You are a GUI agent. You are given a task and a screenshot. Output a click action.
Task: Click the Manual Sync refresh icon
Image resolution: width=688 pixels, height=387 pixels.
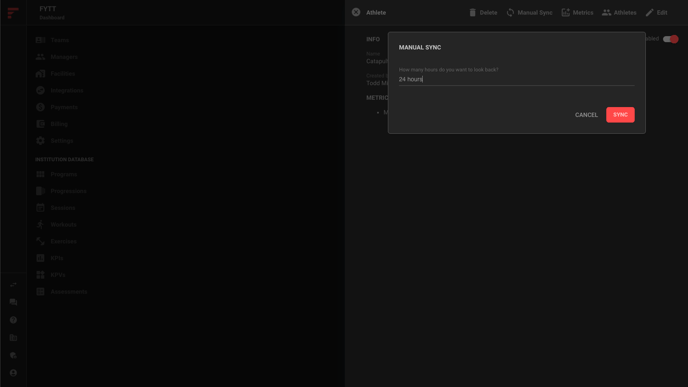[x=510, y=13]
